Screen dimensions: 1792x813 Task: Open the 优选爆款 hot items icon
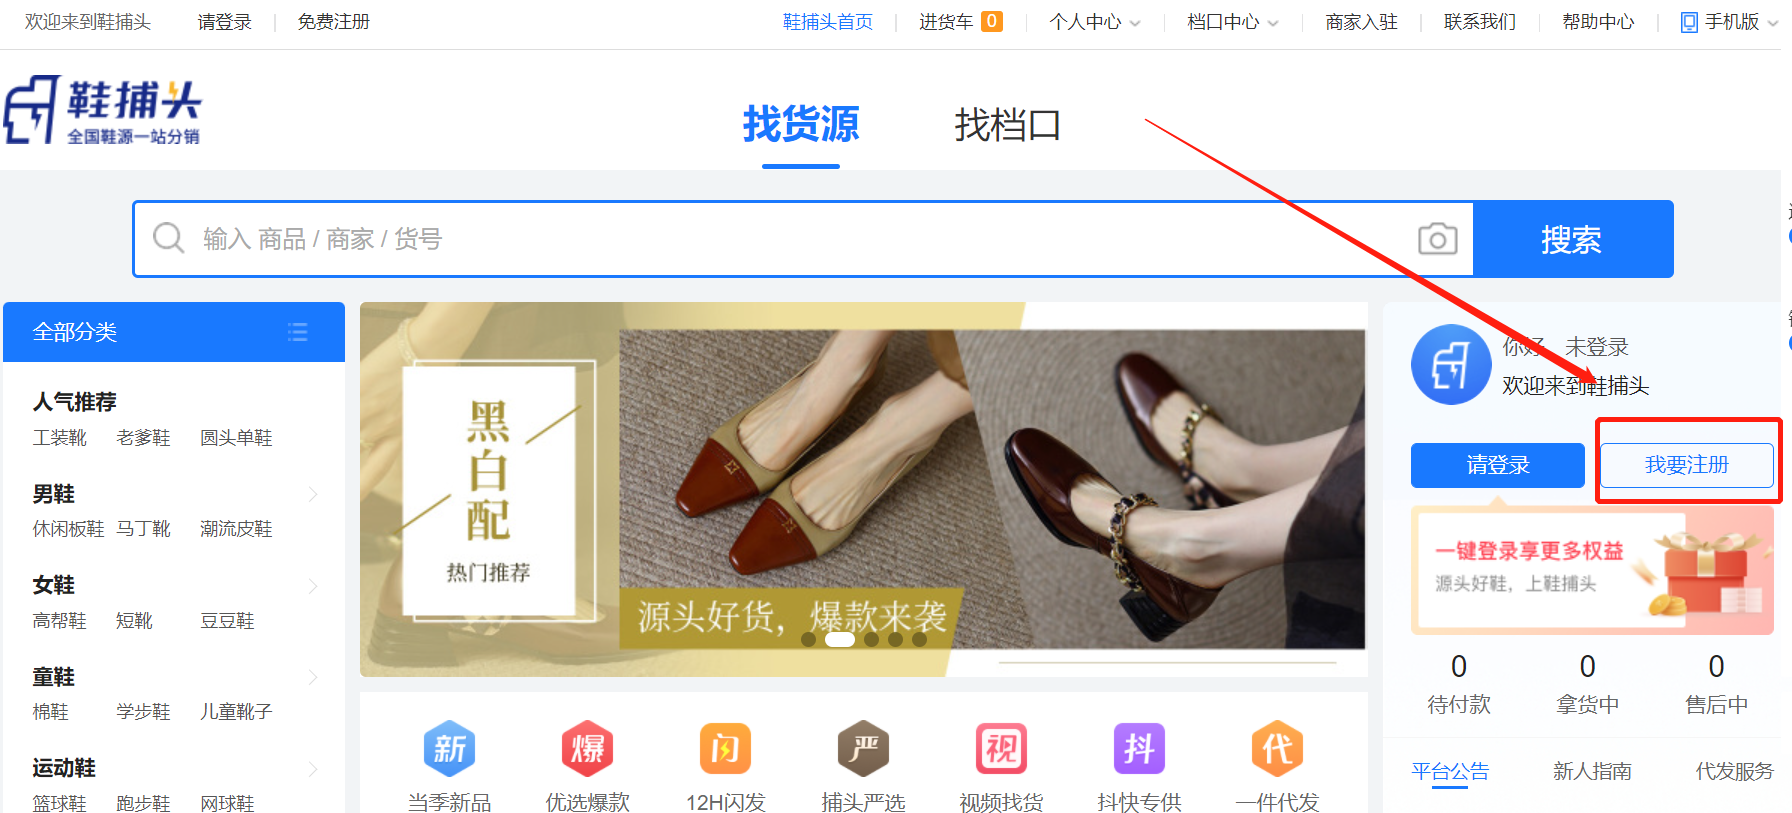[587, 749]
